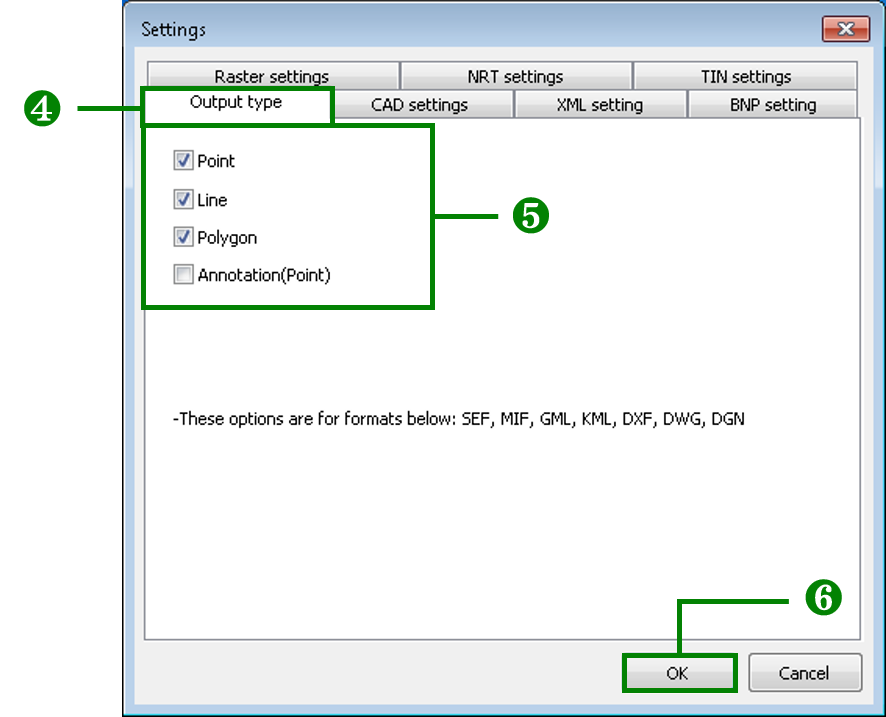Confirm settings with the OK button
Viewport: 886px width, 717px height.
pyautogui.click(x=678, y=673)
